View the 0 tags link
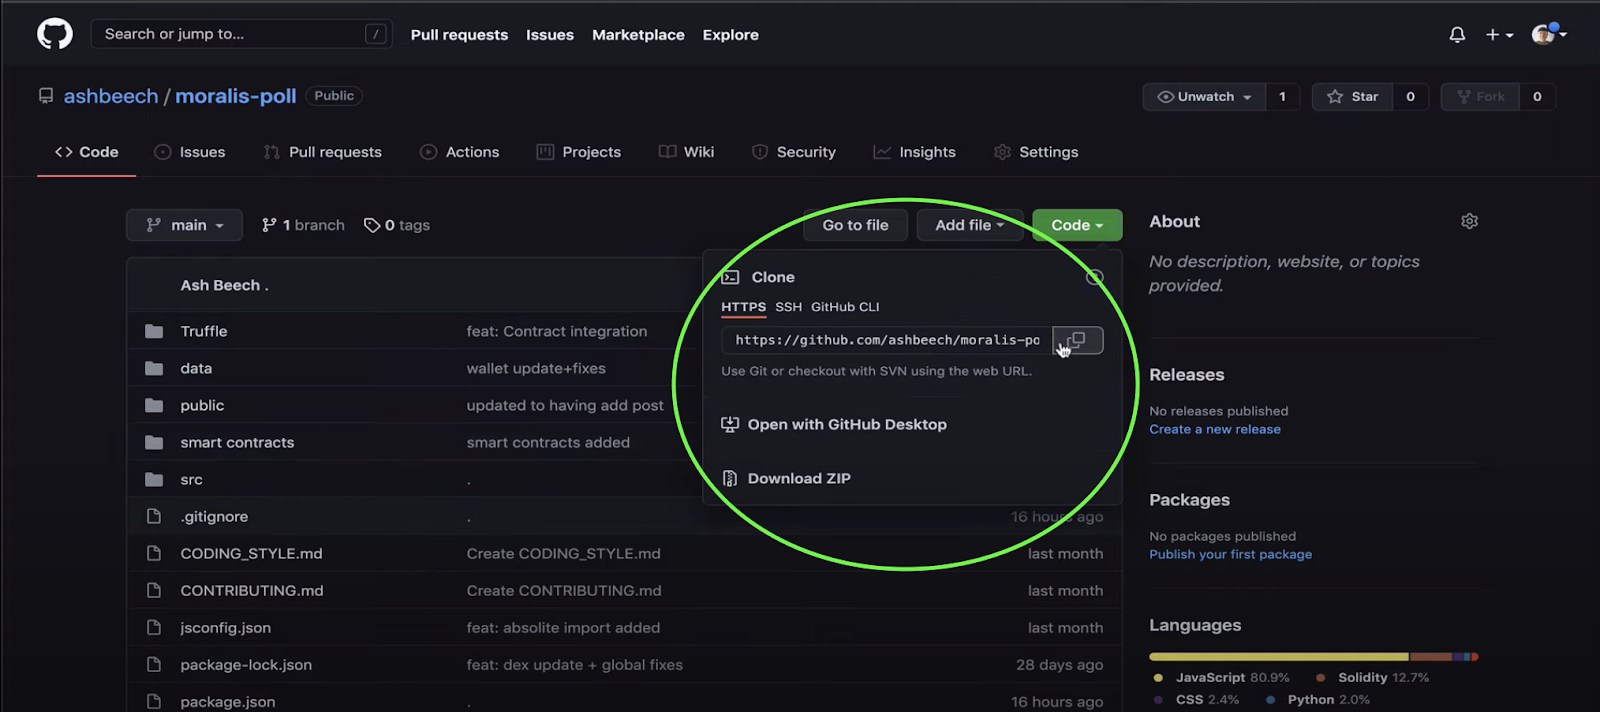 point(397,225)
